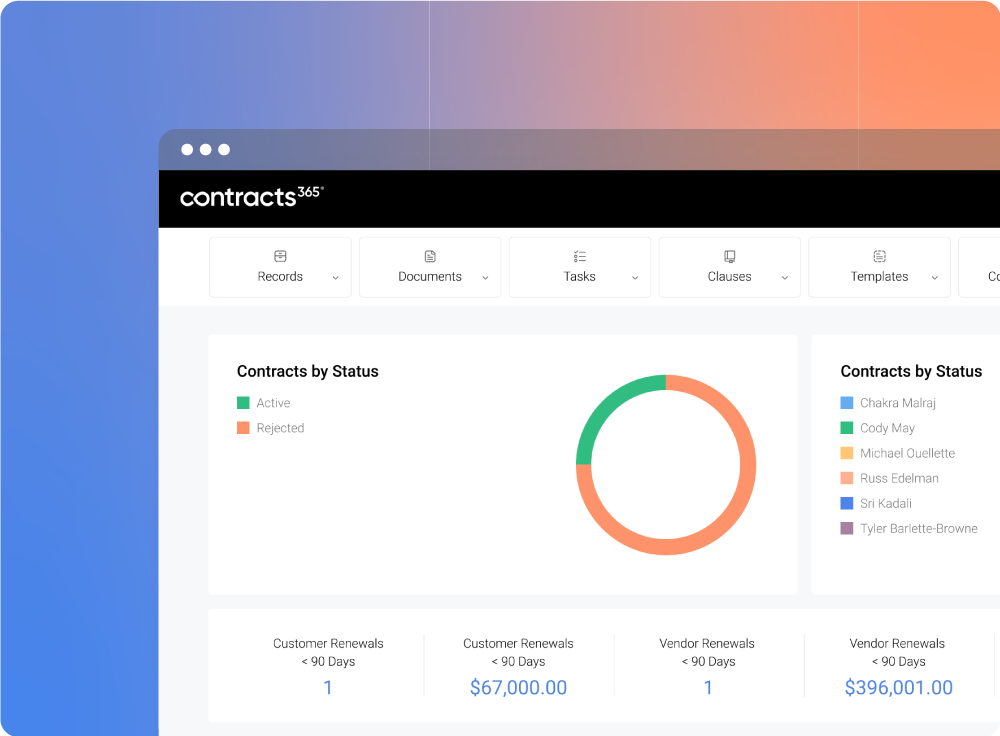Toggle the Rejected series visibility
Screen dimensions: 1000x736
point(270,427)
